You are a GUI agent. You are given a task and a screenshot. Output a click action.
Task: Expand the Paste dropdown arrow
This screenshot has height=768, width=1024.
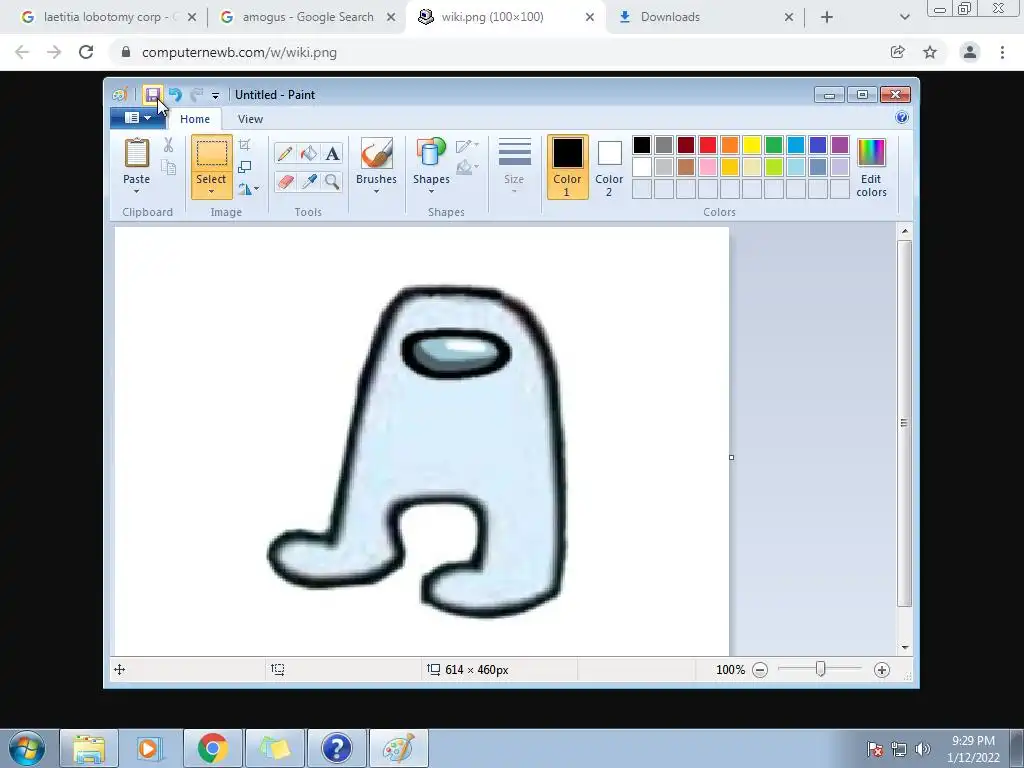(136, 191)
